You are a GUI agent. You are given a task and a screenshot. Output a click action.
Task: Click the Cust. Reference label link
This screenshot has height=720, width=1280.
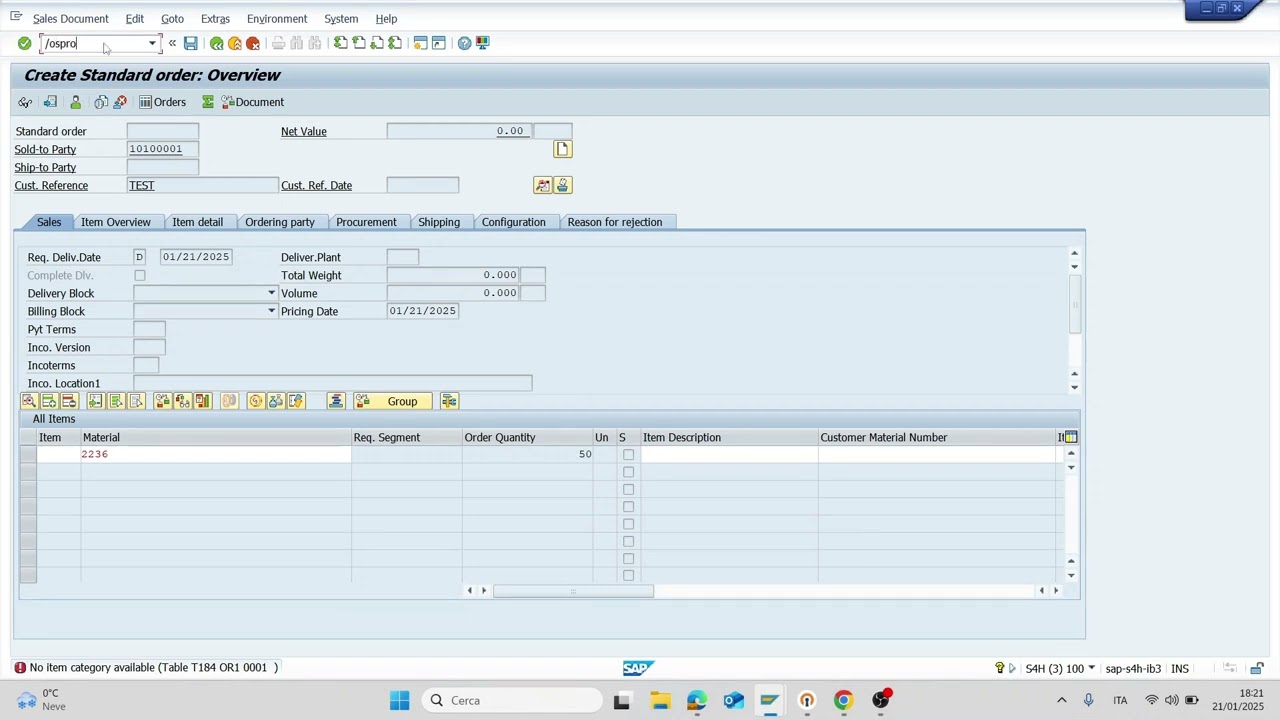[51, 185]
